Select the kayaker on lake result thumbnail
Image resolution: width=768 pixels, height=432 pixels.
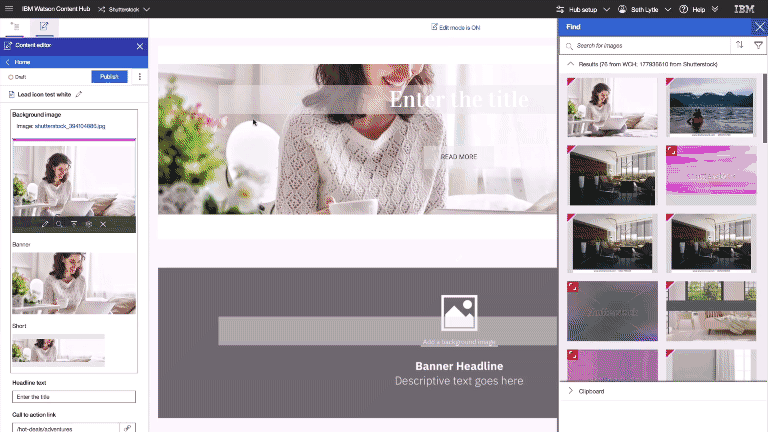click(711, 107)
